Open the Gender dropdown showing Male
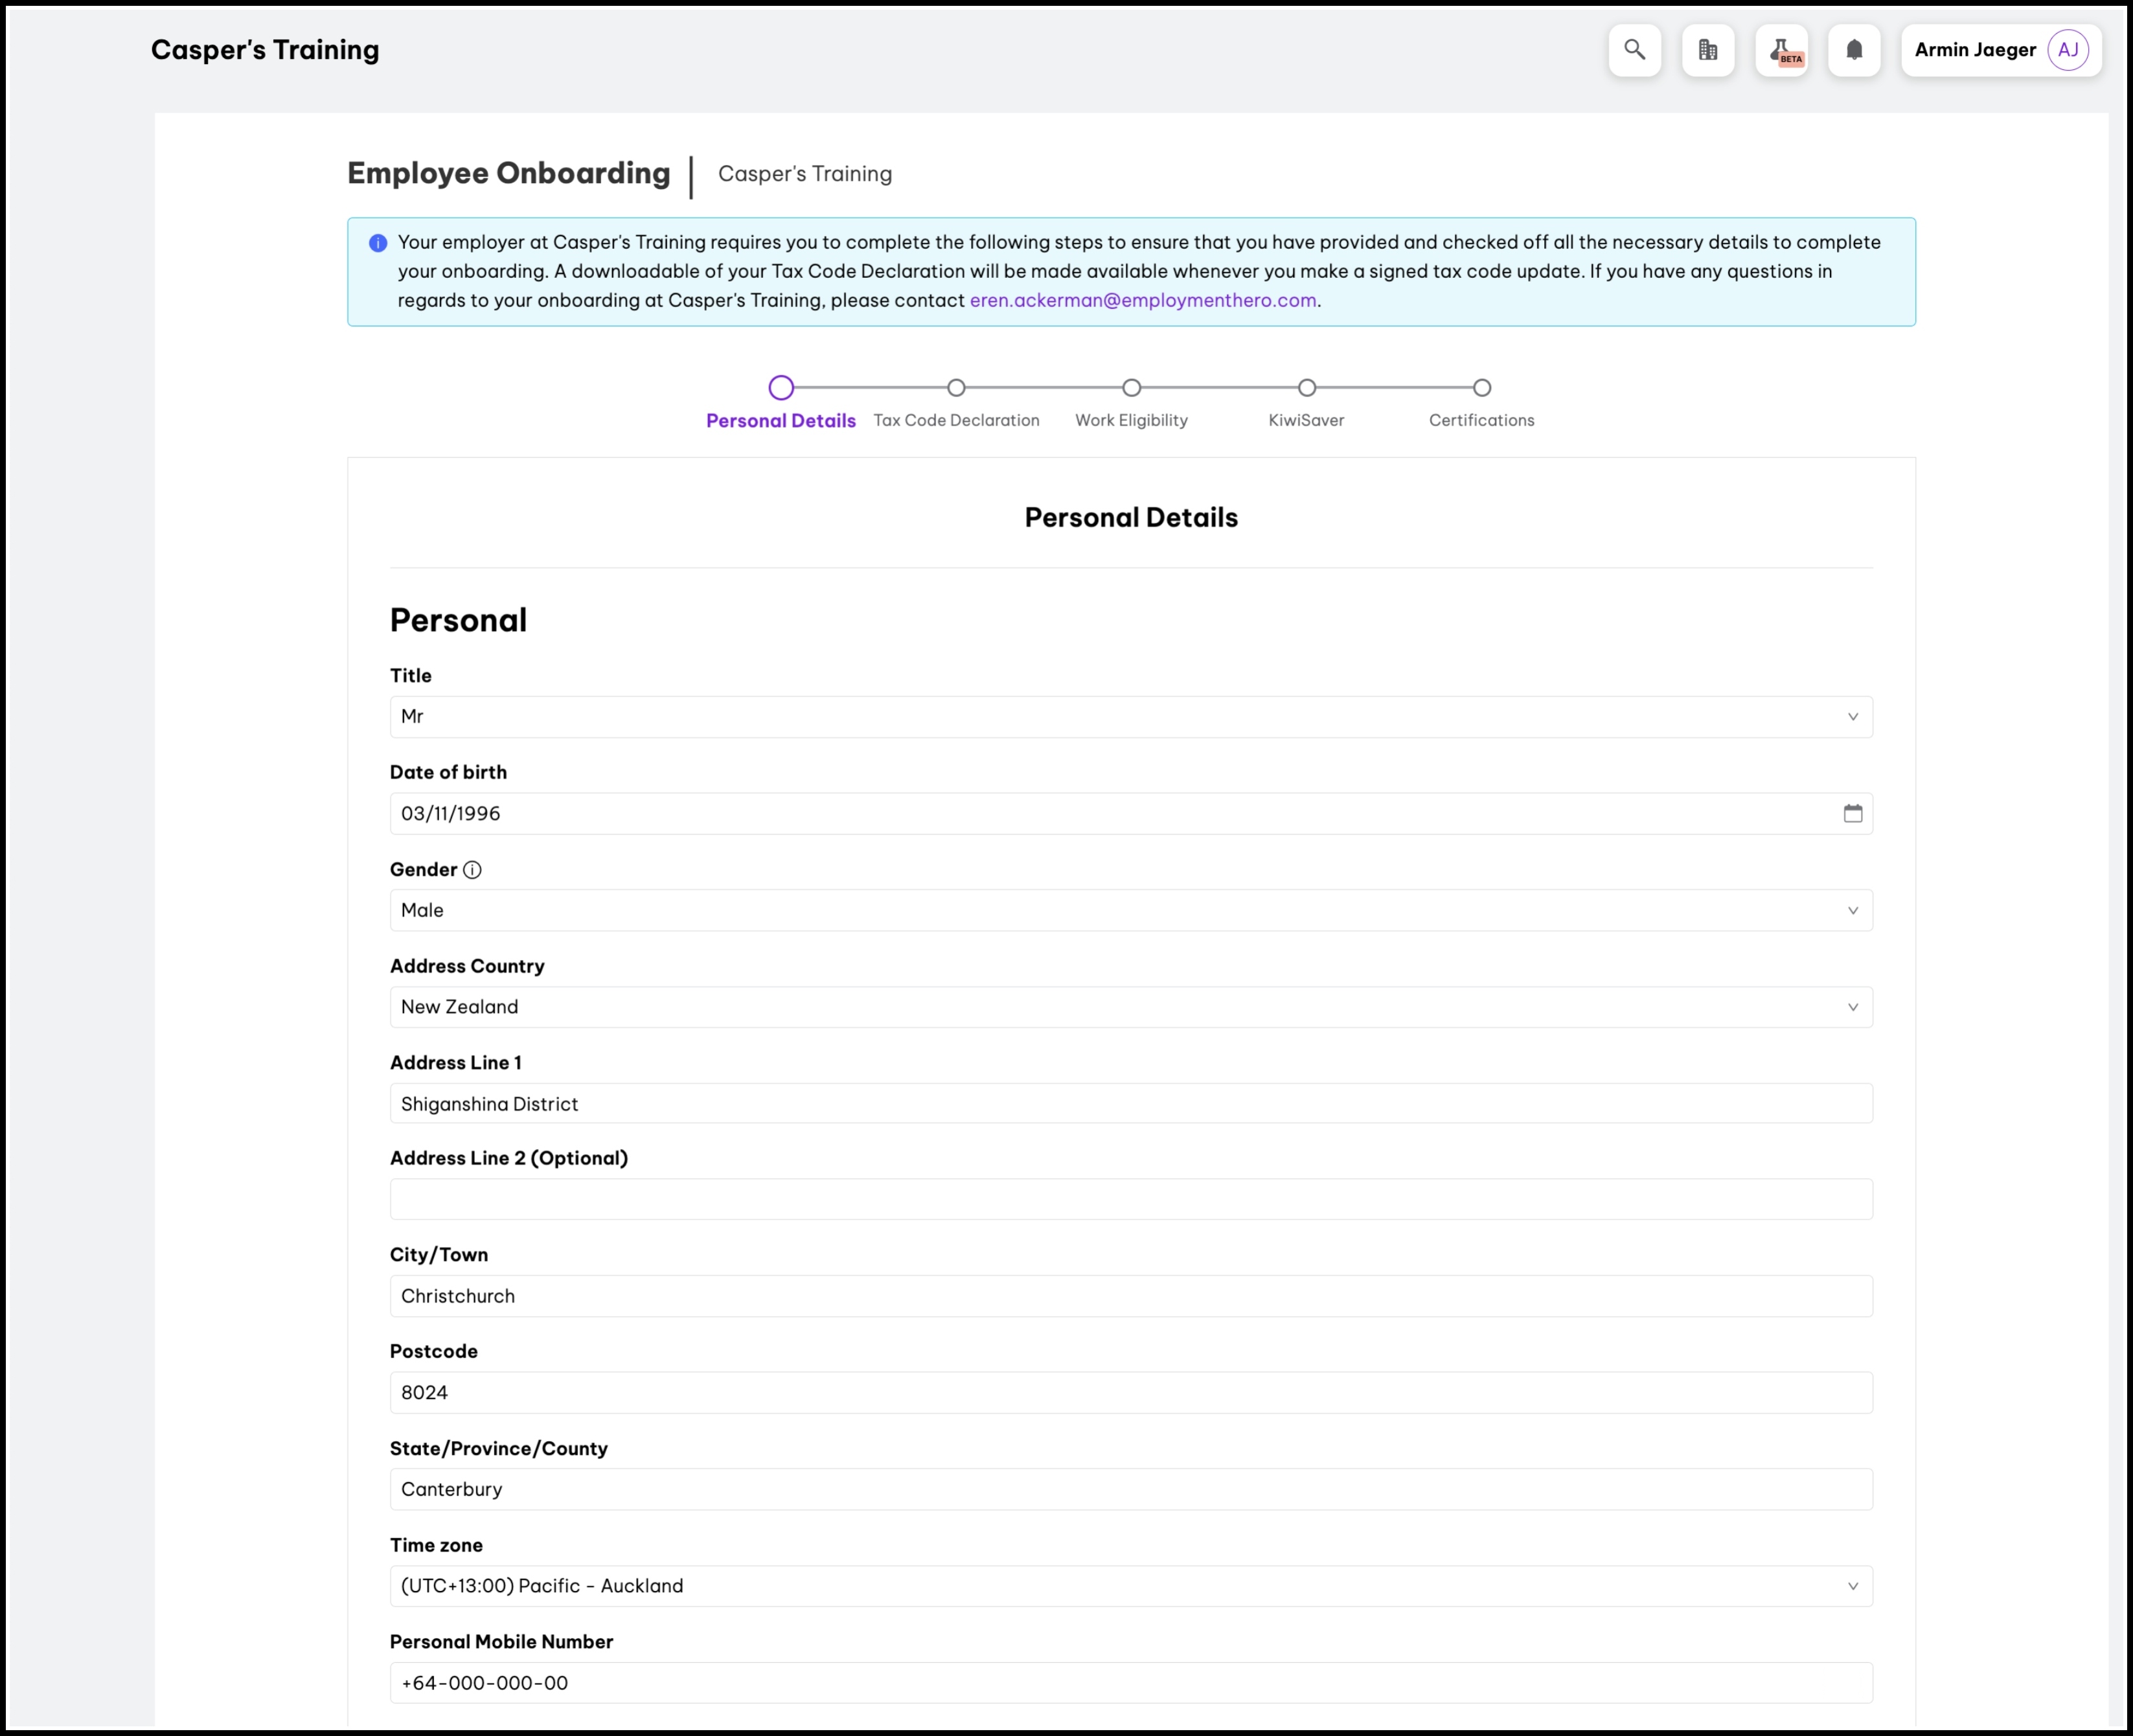Screen dimensions: 2133x1736 [x=1130, y=910]
